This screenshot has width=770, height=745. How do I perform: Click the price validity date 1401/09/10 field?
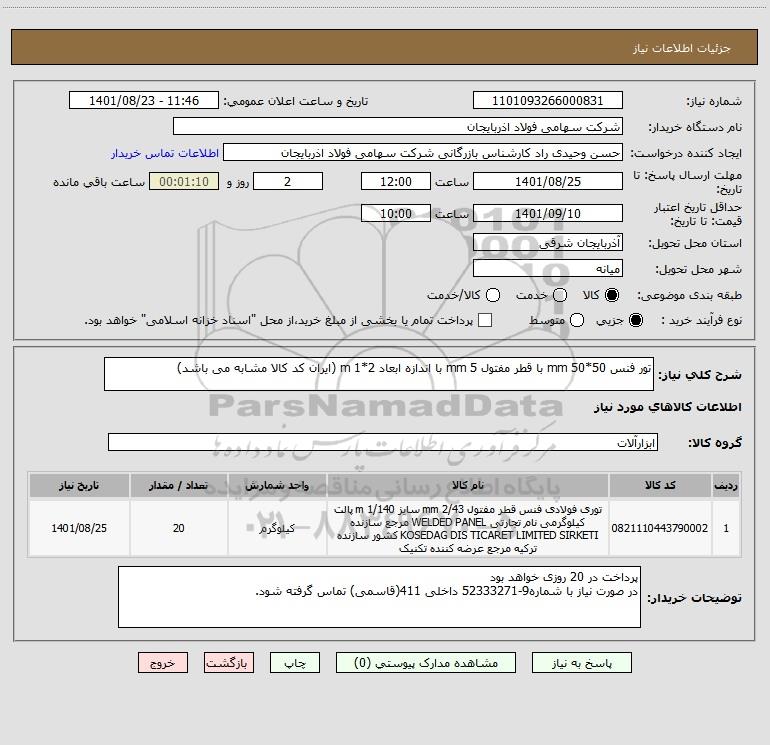coord(548,213)
